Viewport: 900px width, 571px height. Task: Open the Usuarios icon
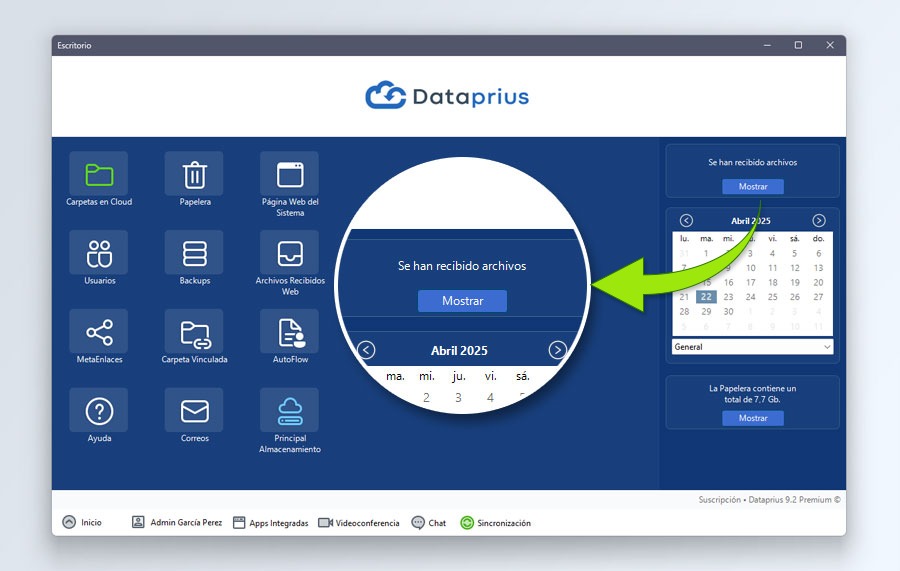click(x=99, y=253)
